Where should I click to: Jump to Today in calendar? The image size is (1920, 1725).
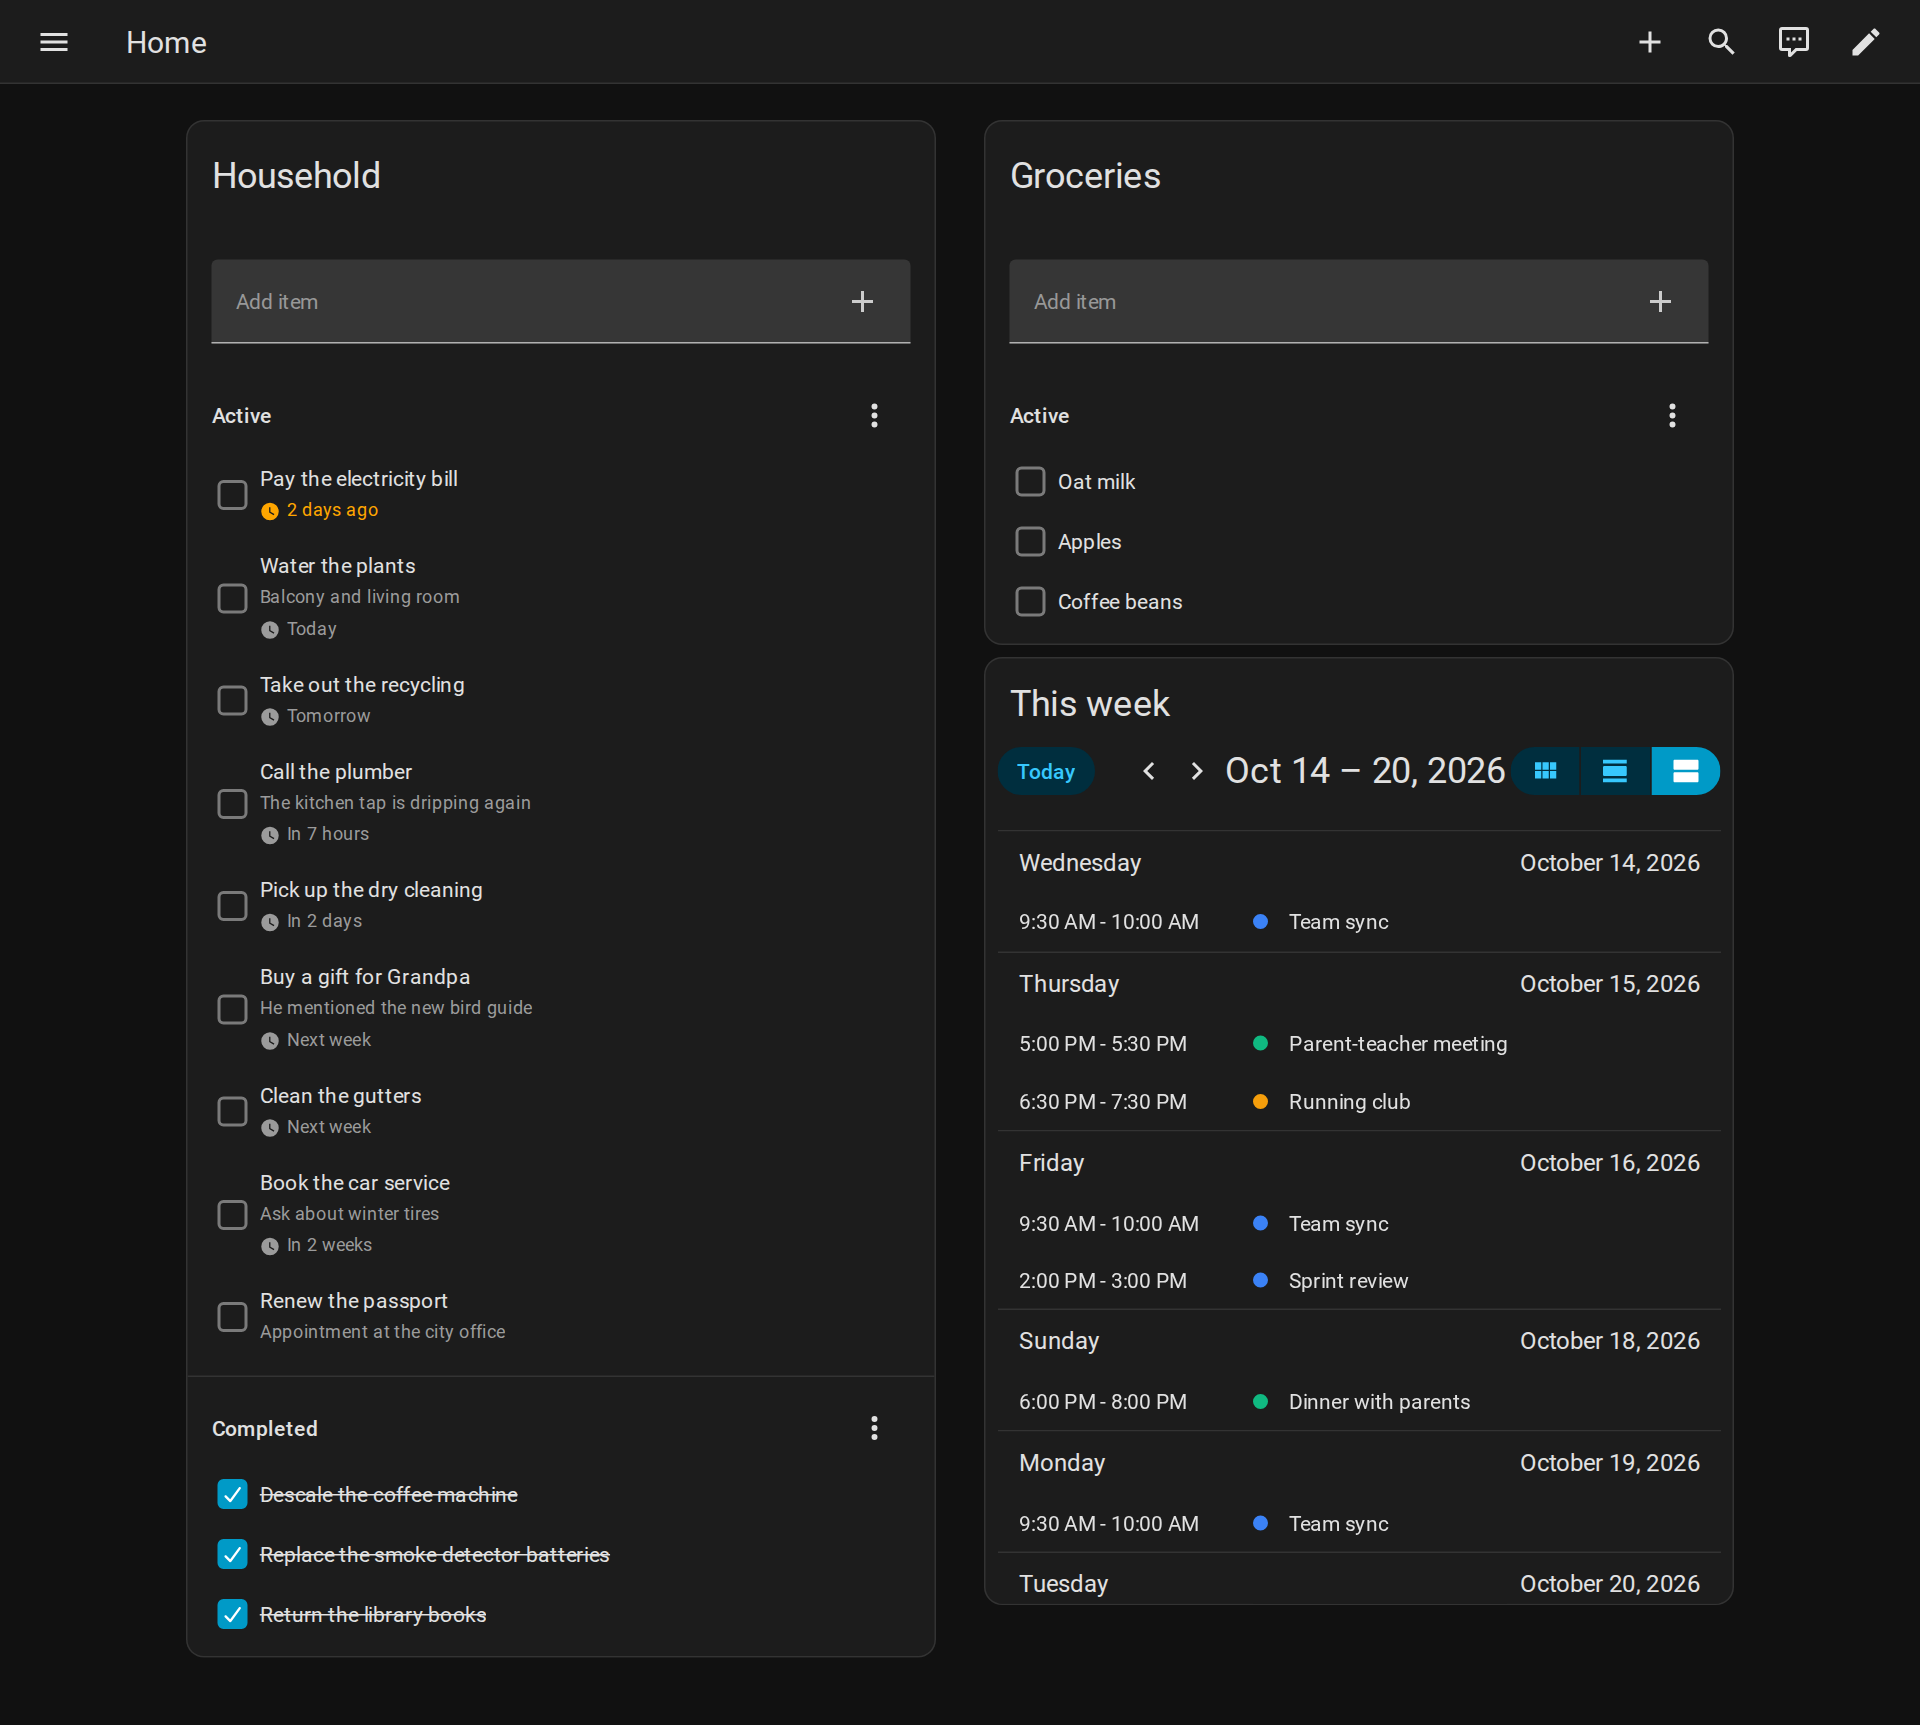click(1046, 771)
